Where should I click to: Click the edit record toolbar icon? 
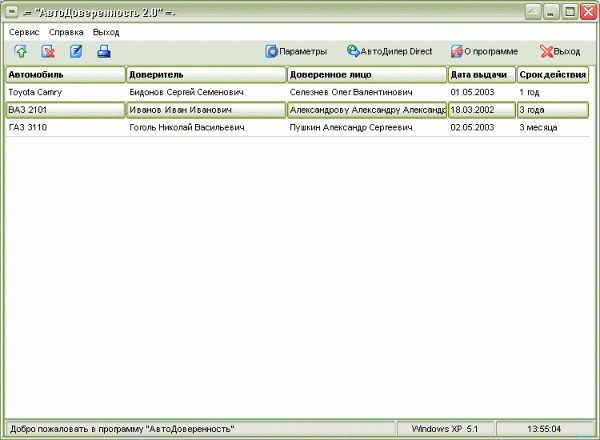76,51
